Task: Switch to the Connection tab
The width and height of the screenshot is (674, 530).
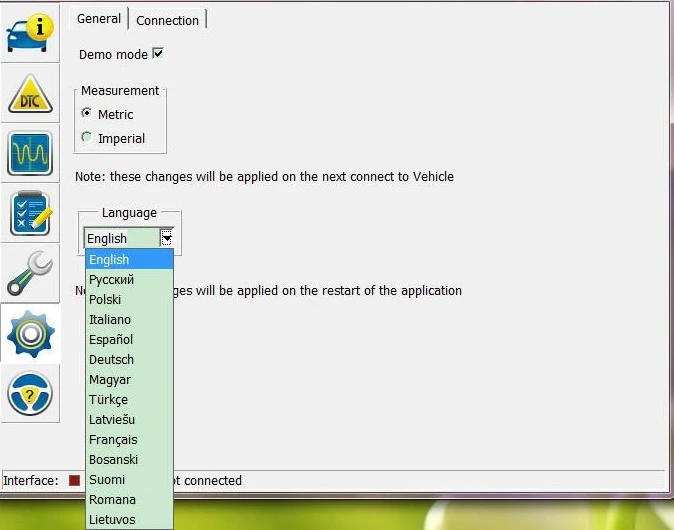Action: tap(167, 20)
